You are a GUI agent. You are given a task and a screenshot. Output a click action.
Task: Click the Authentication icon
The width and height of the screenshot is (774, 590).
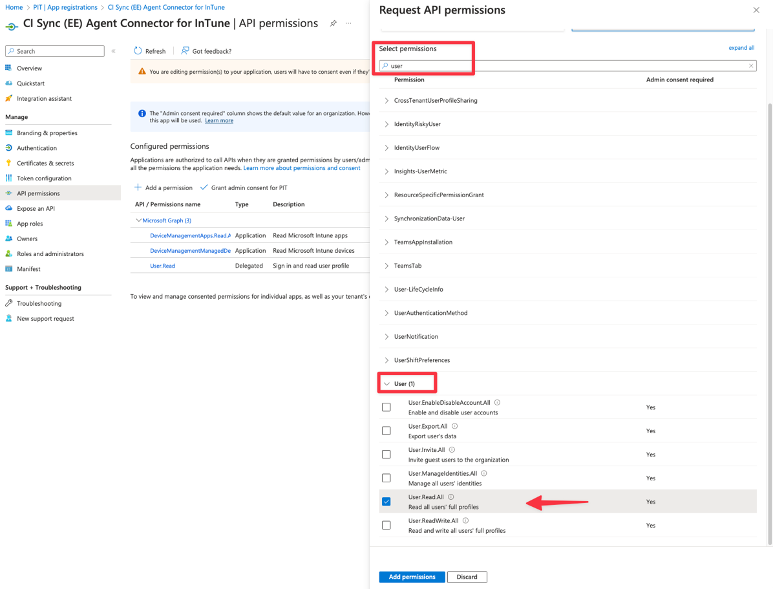[8, 148]
